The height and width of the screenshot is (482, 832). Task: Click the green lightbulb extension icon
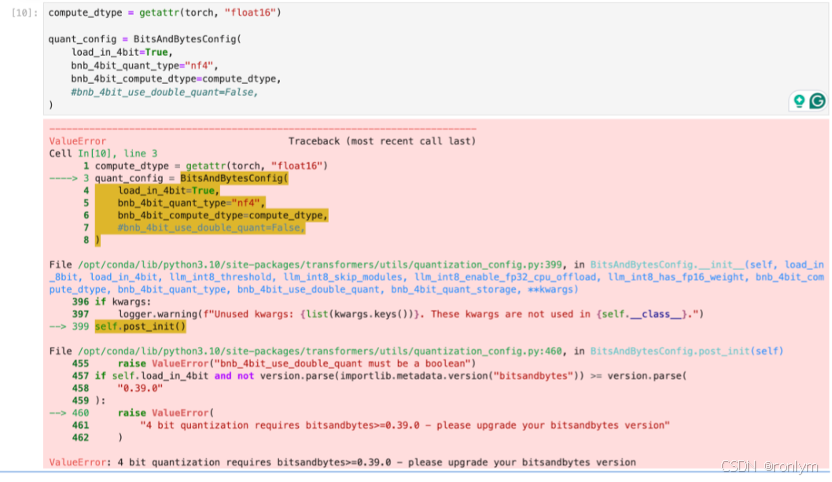[799, 101]
